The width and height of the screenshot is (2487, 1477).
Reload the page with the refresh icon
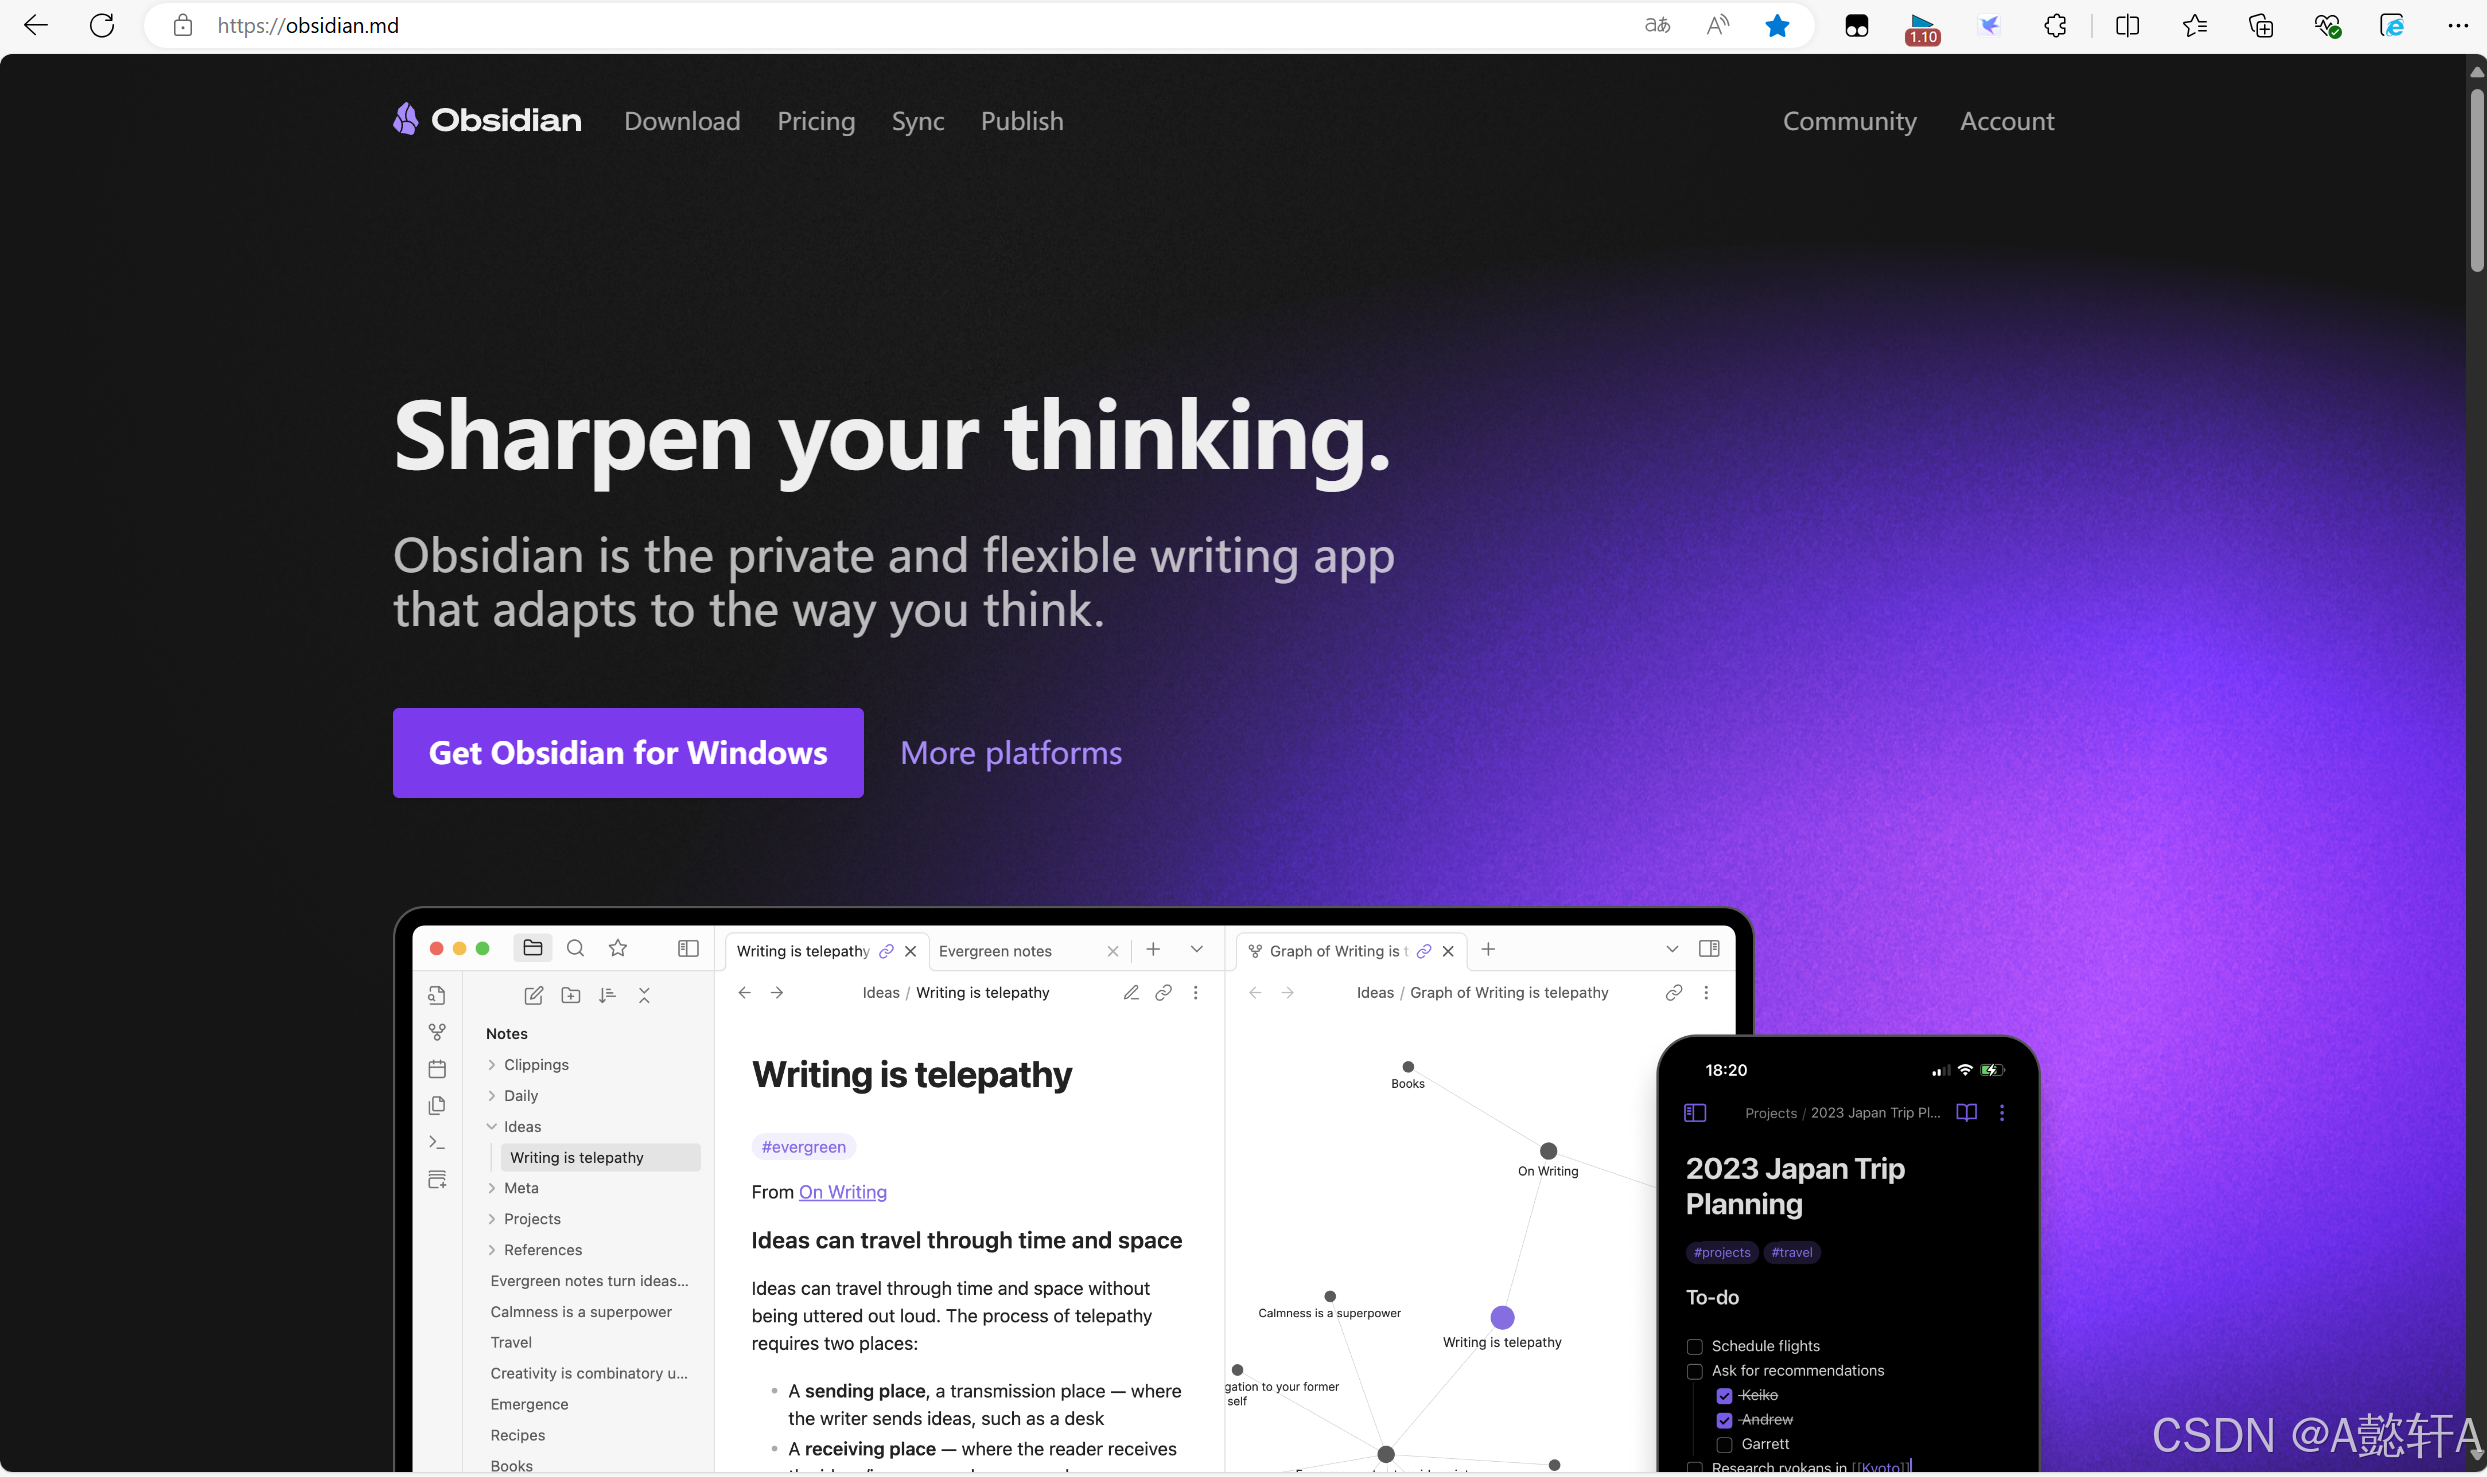click(102, 26)
